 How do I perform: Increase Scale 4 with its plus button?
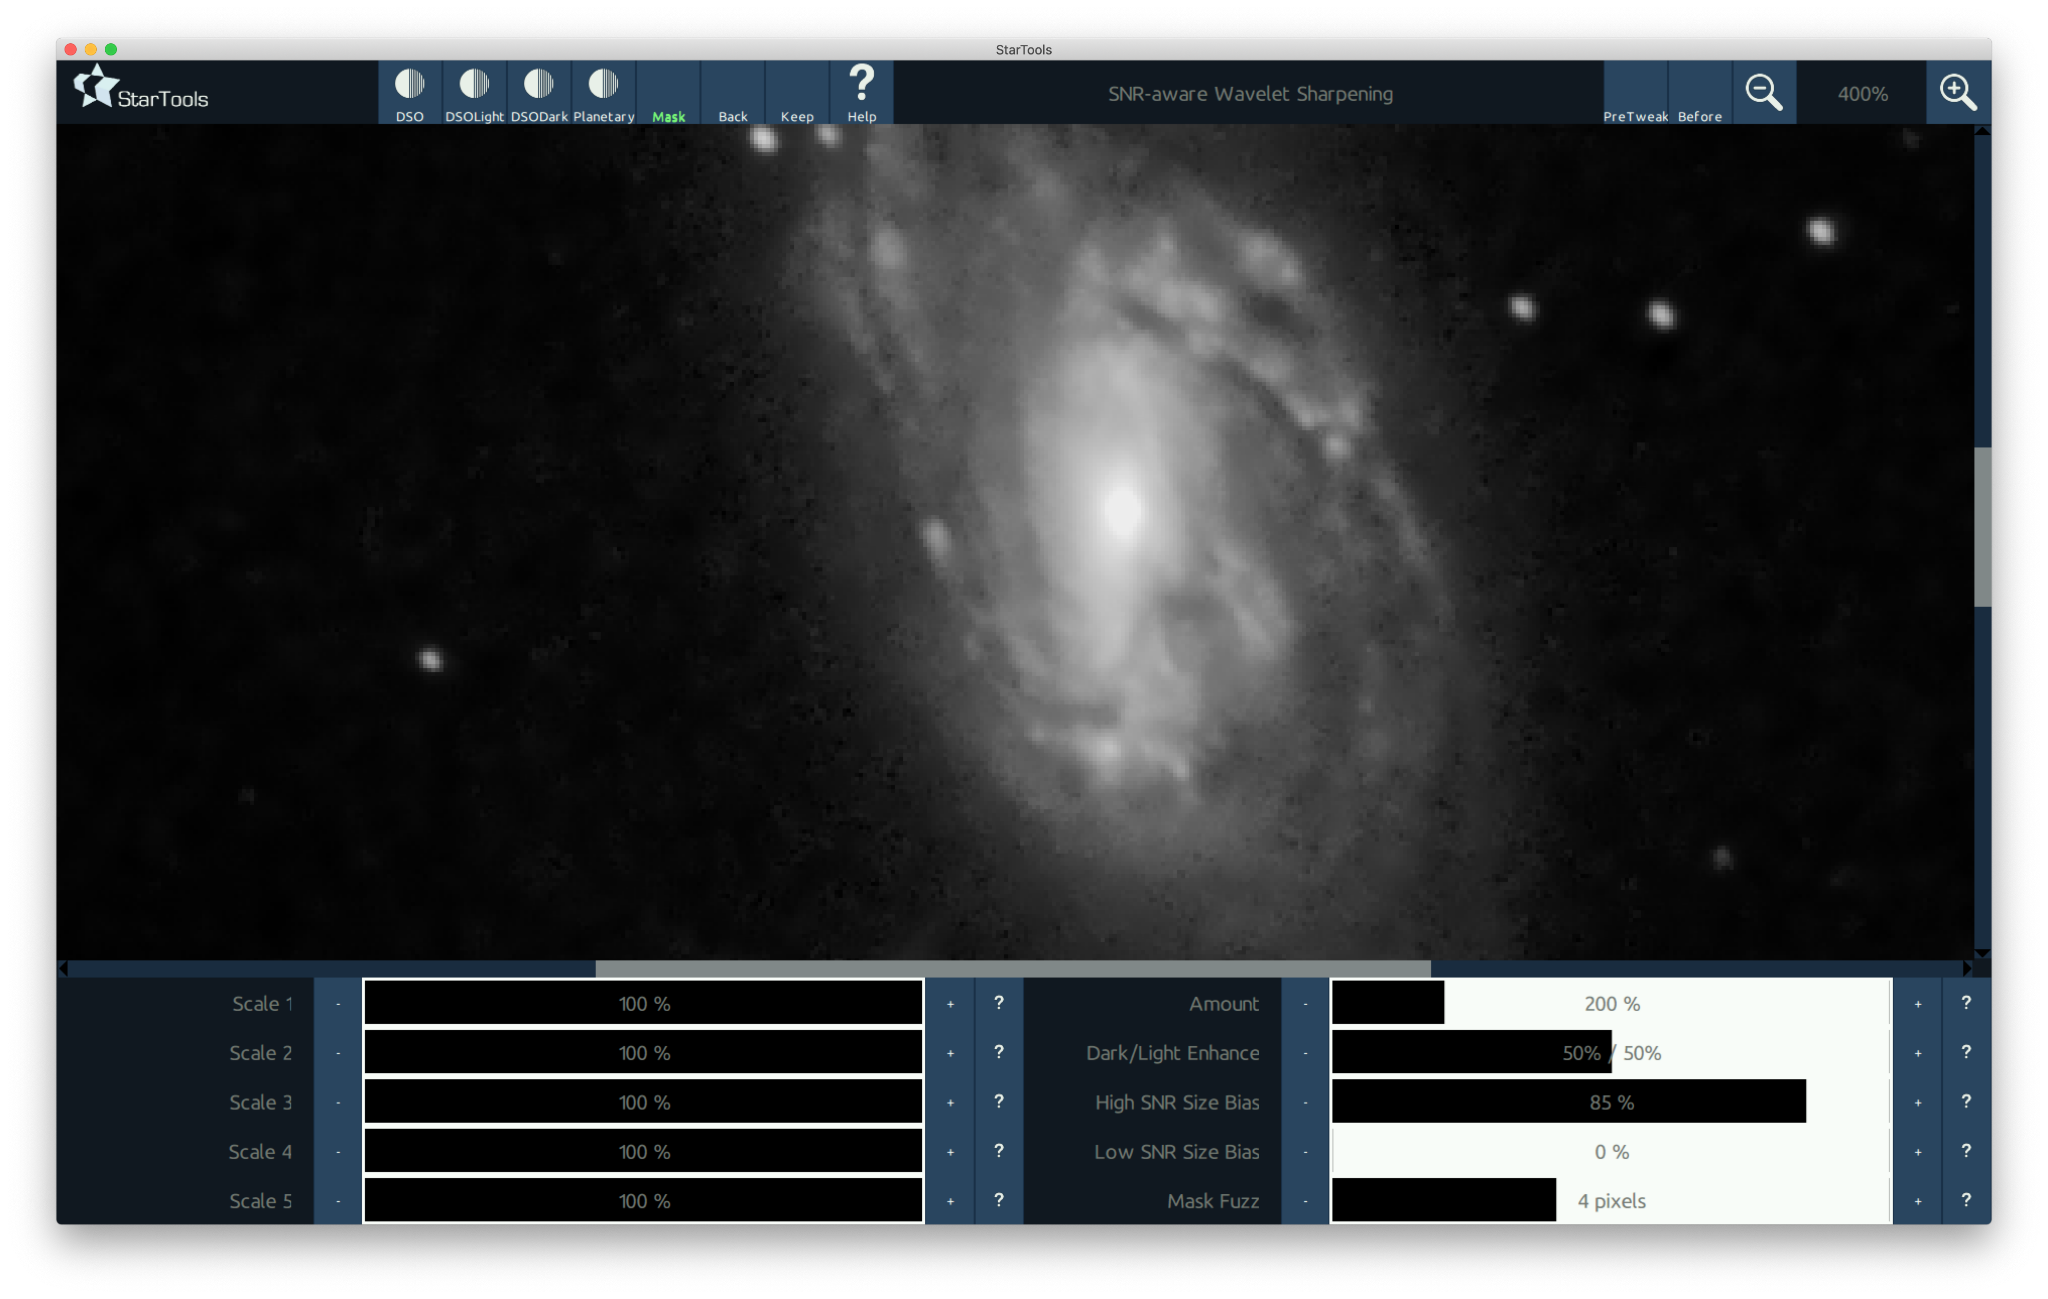click(950, 1151)
